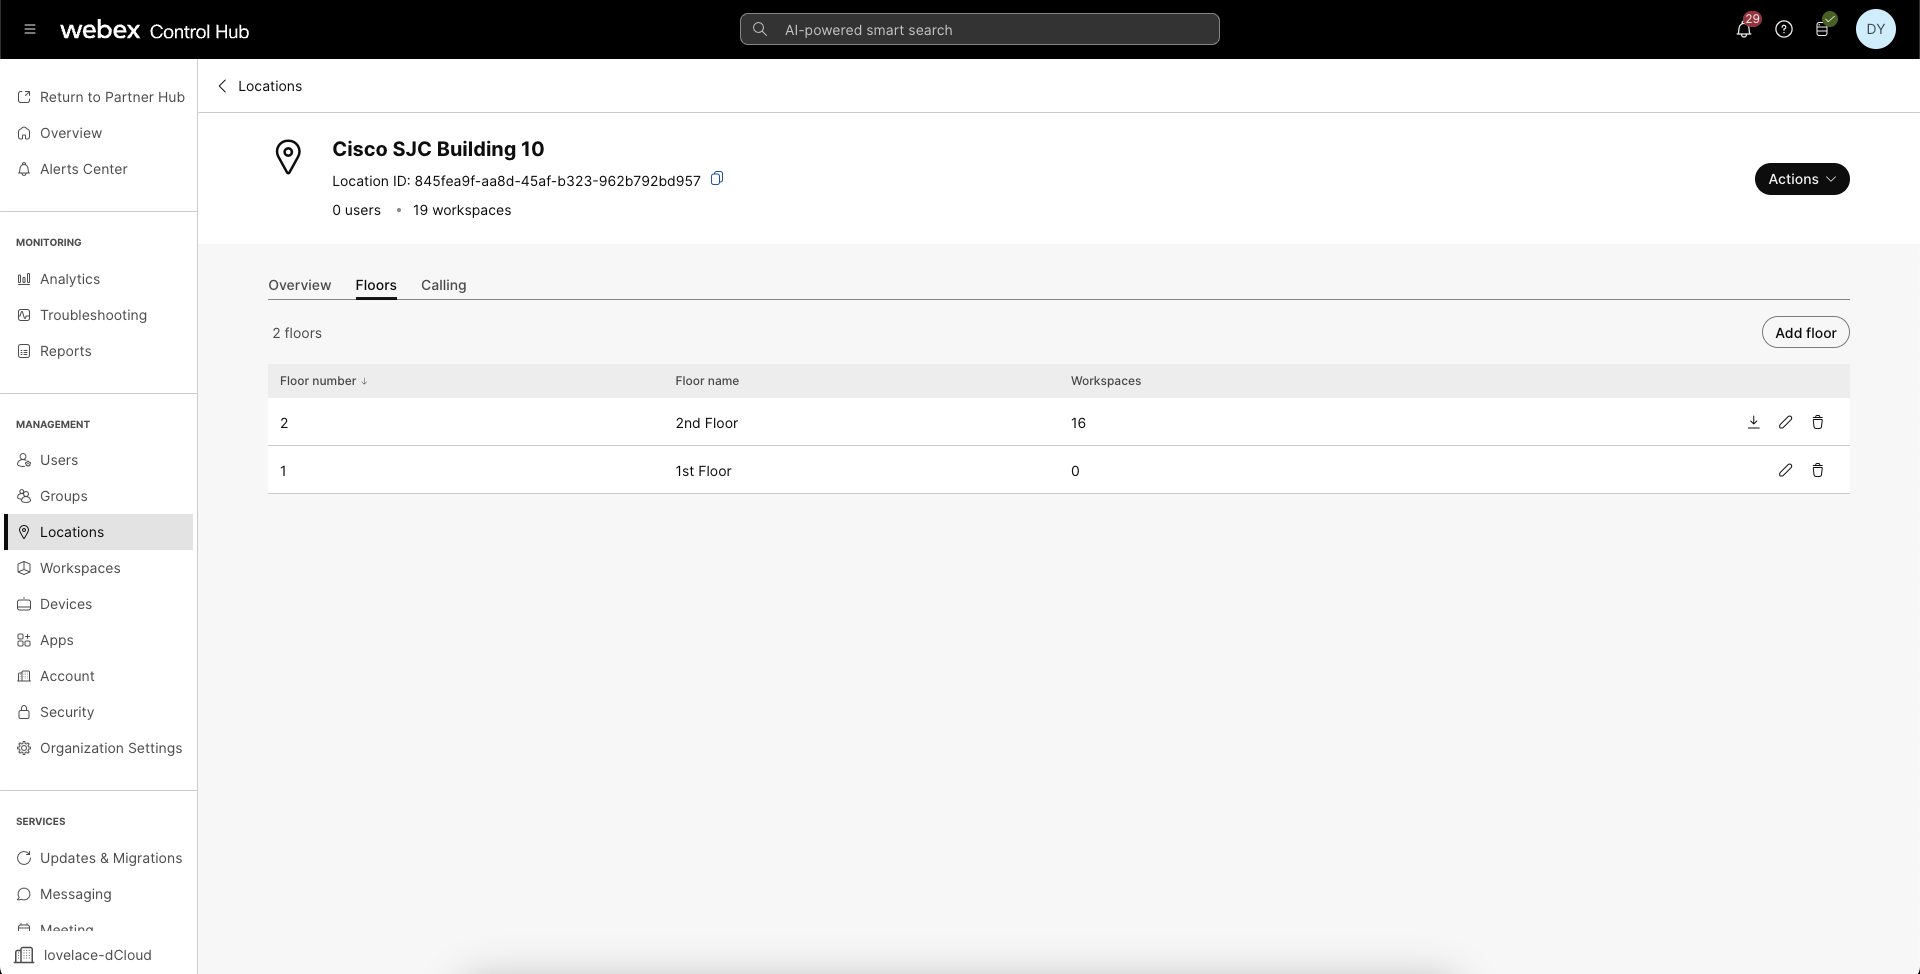Copy the Location ID using the copy icon

tap(717, 178)
